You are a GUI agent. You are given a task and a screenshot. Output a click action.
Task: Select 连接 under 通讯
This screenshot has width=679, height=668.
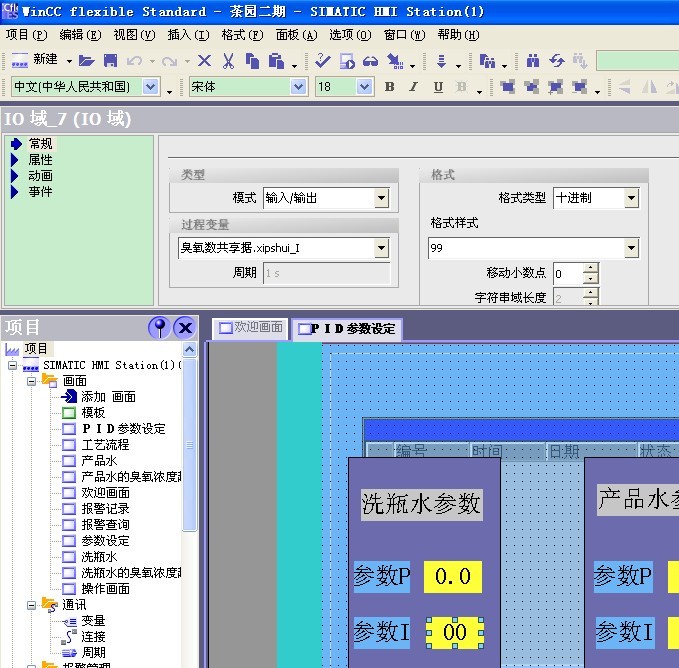click(93, 637)
